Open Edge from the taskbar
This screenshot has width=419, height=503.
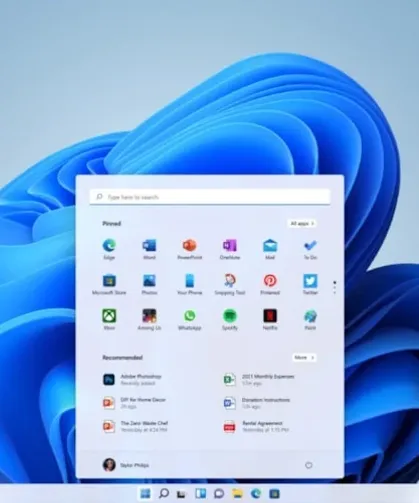click(x=256, y=493)
